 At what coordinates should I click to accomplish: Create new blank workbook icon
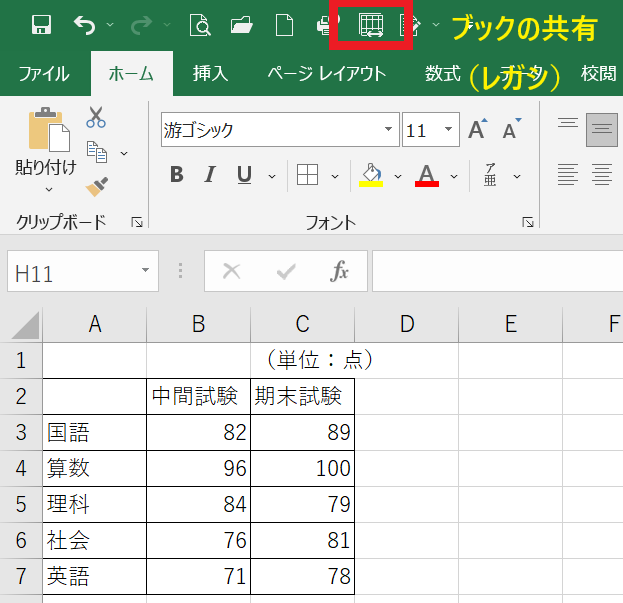tap(285, 25)
